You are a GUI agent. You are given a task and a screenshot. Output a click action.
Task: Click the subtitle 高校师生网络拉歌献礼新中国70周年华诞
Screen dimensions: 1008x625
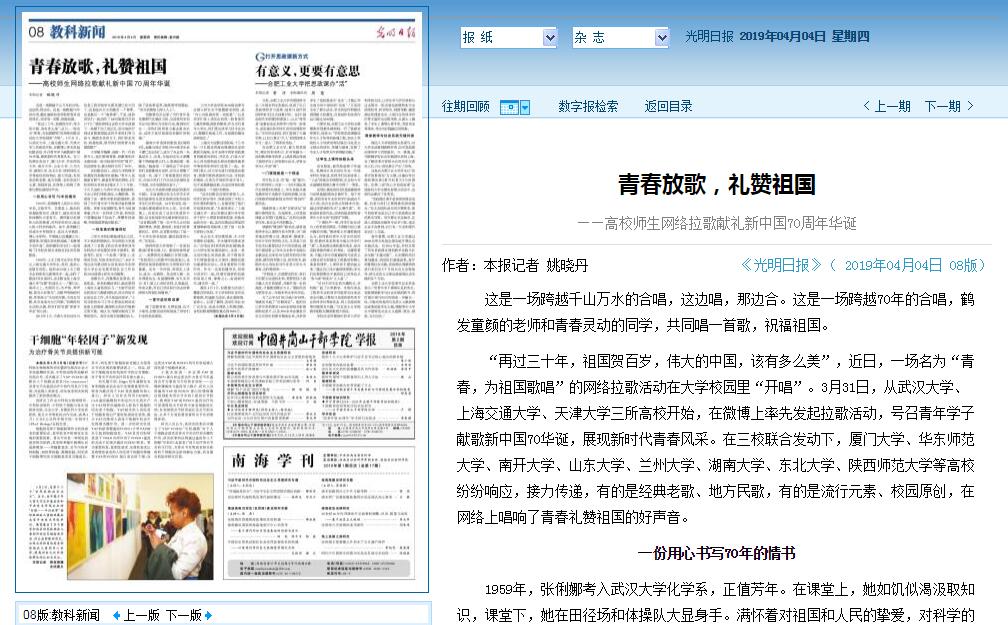(x=730, y=224)
